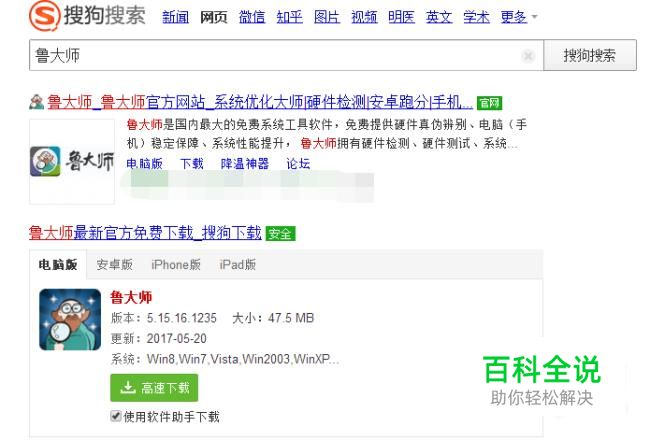Clear the search box with the X icon
650x441 pixels.
click(x=528, y=55)
